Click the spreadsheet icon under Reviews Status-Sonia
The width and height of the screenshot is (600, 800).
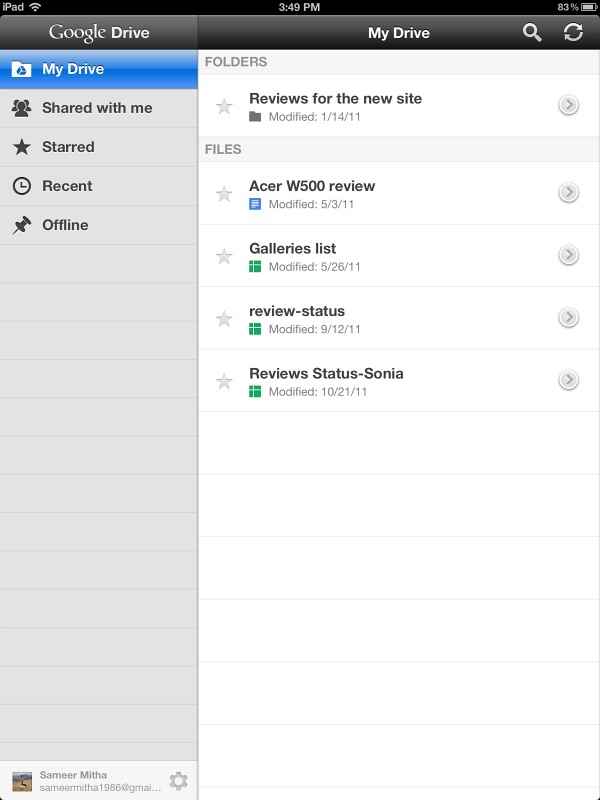(x=255, y=391)
